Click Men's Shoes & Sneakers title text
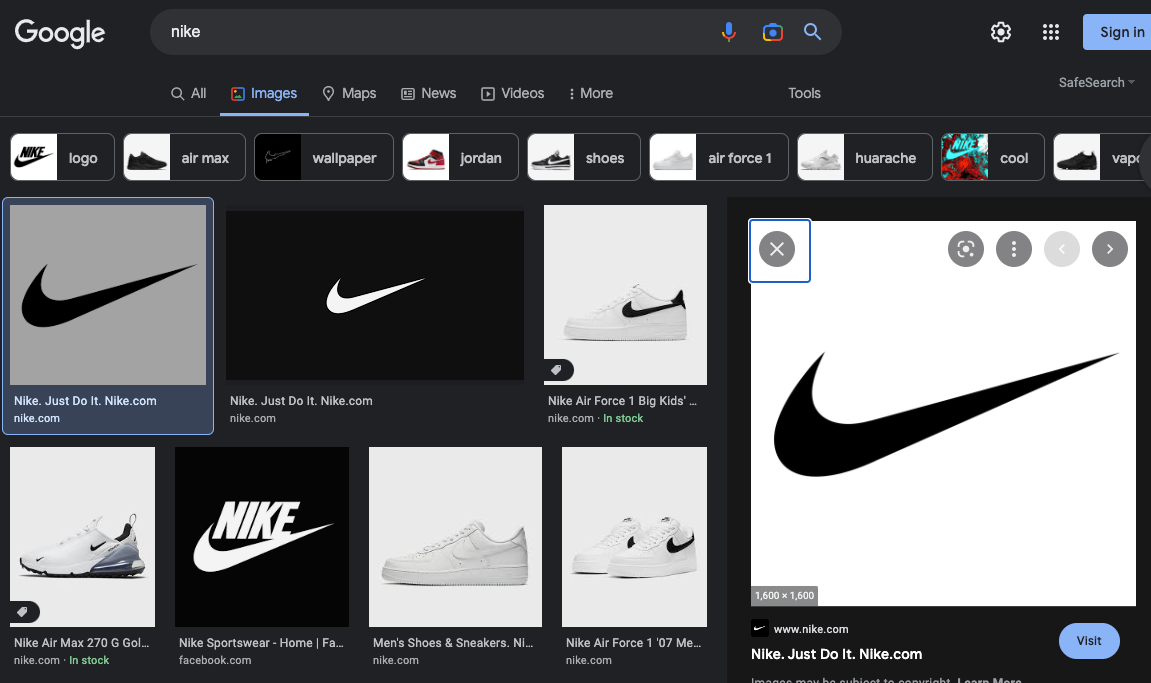The width and height of the screenshot is (1151, 683). click(x=453, y=643)
